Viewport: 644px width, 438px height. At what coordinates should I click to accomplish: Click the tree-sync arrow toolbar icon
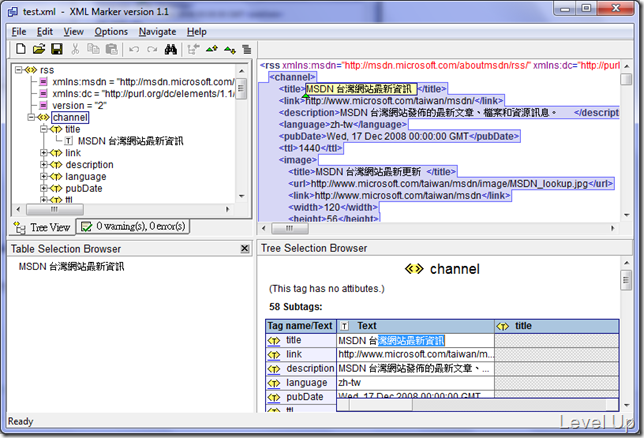click(193, 50)
